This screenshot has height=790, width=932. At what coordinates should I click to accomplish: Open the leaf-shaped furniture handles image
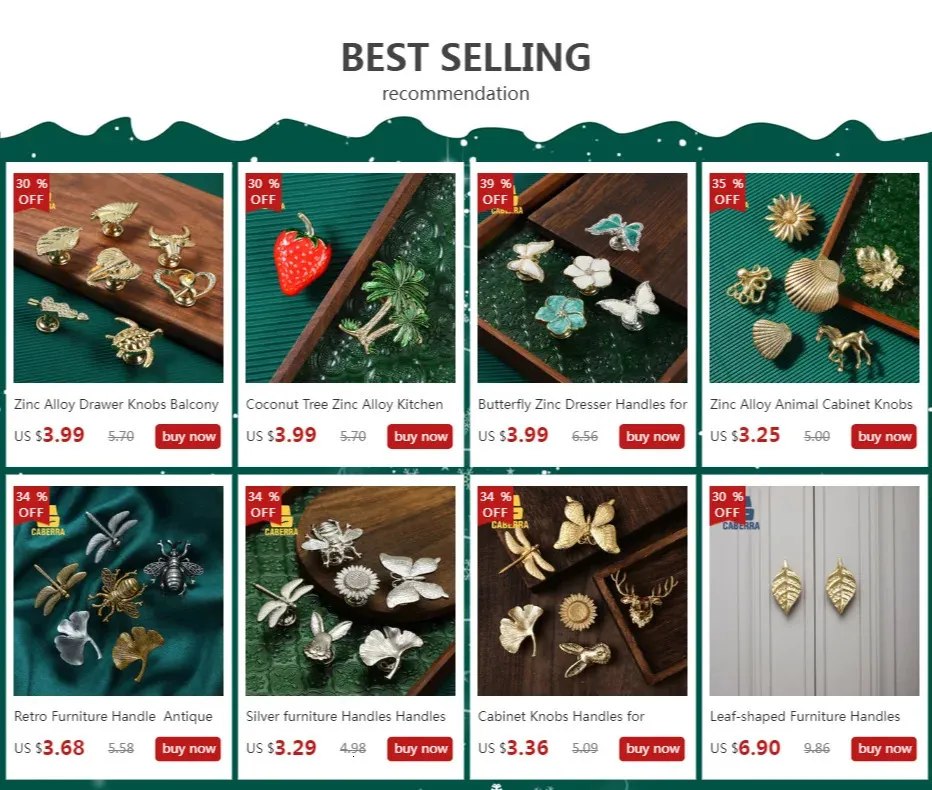[x=814, y=591]
